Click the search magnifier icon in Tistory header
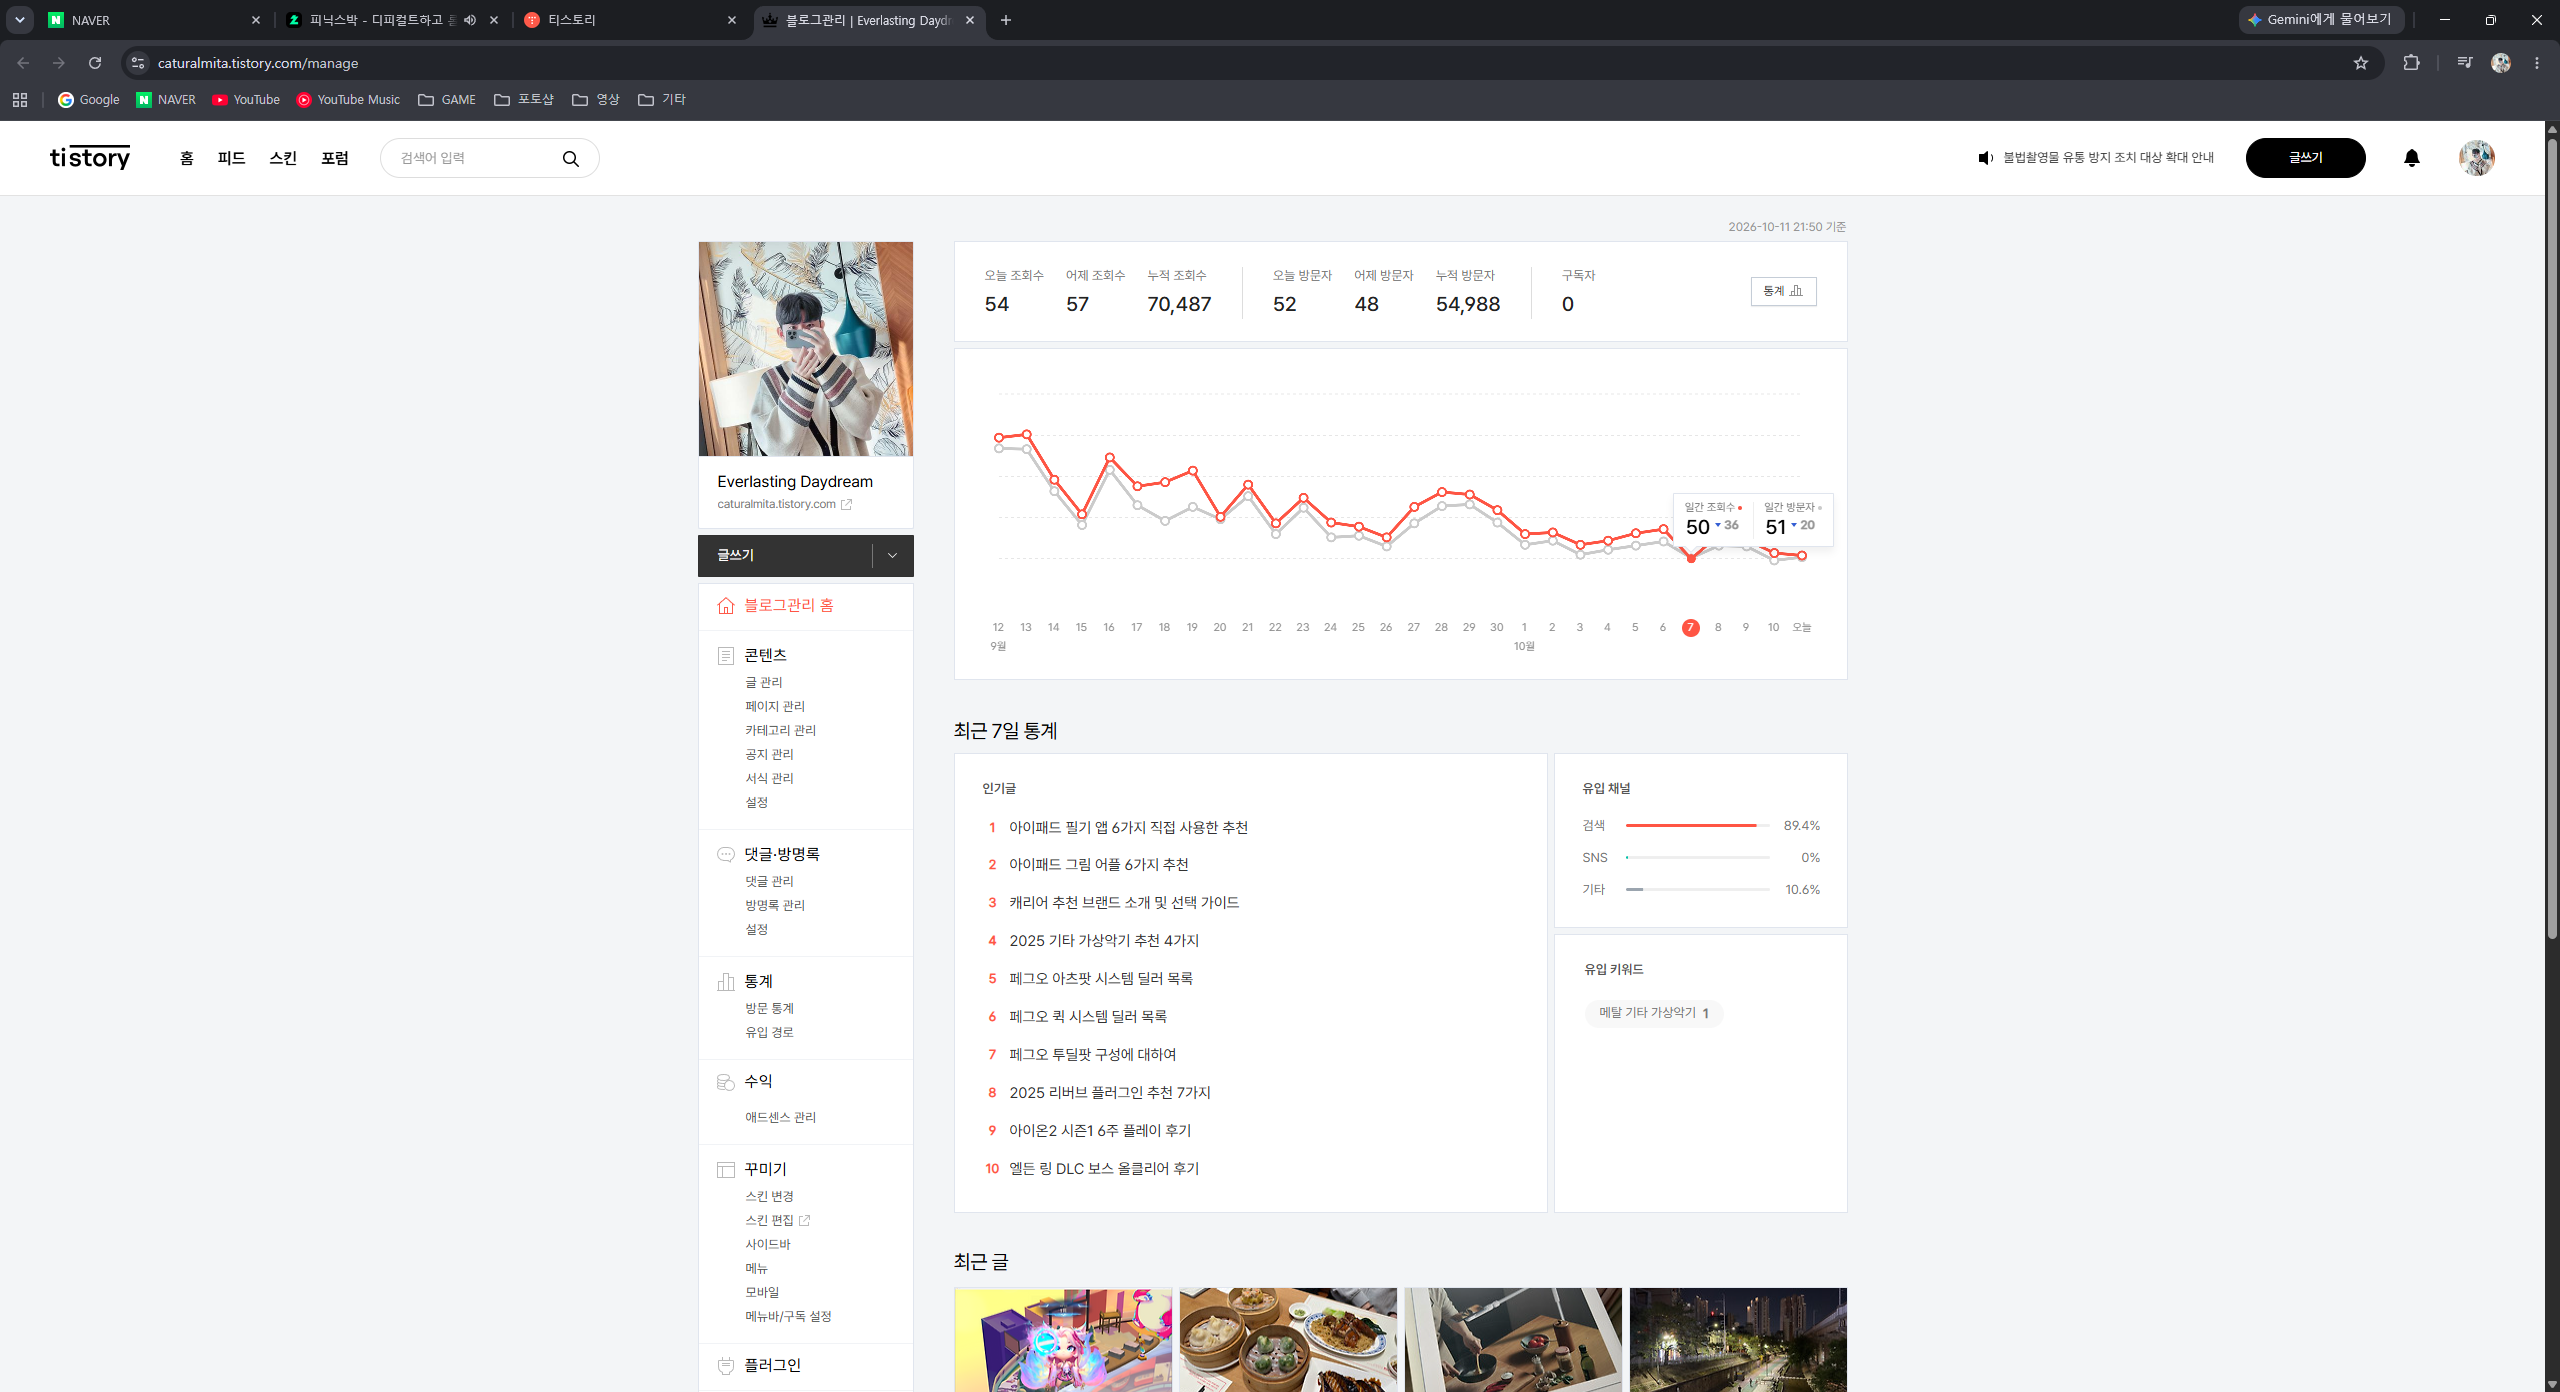 tap(570, 158)
